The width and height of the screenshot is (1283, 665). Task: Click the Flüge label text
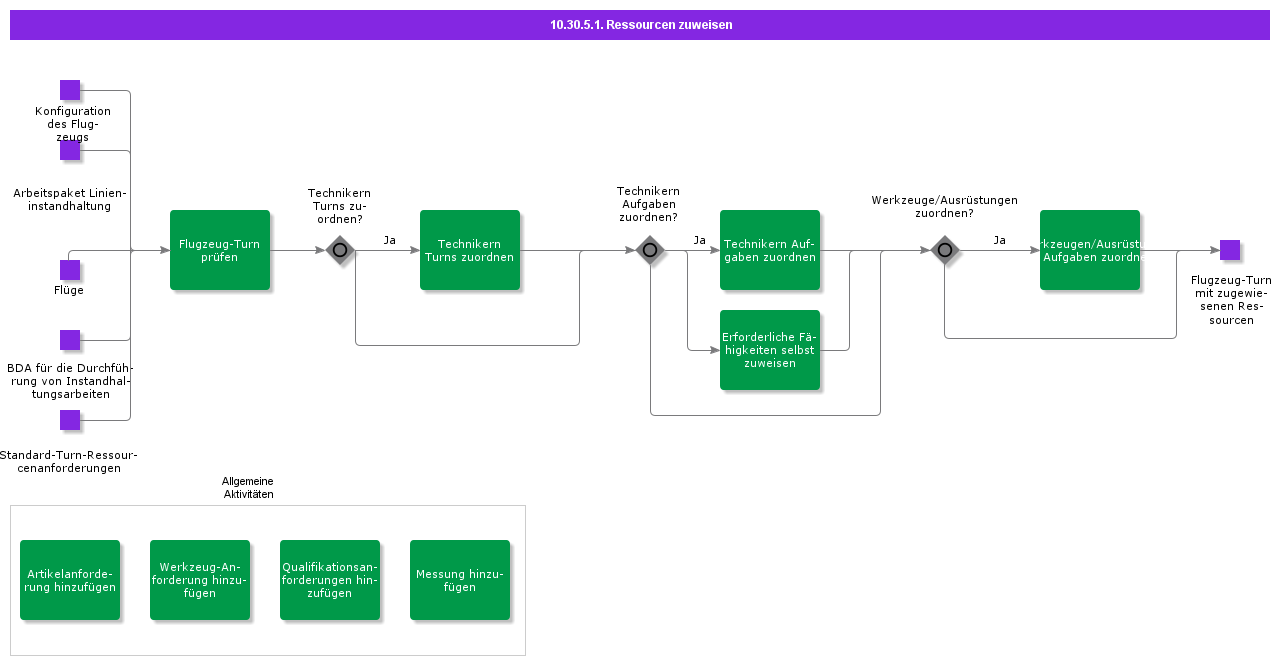pyautogui.click(x=69, y=290)
